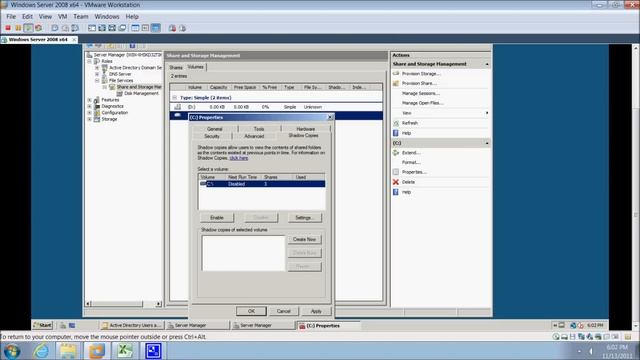The image size is (640, 360).
Task: Click the Settings... button
Action: tap(305, 218)
